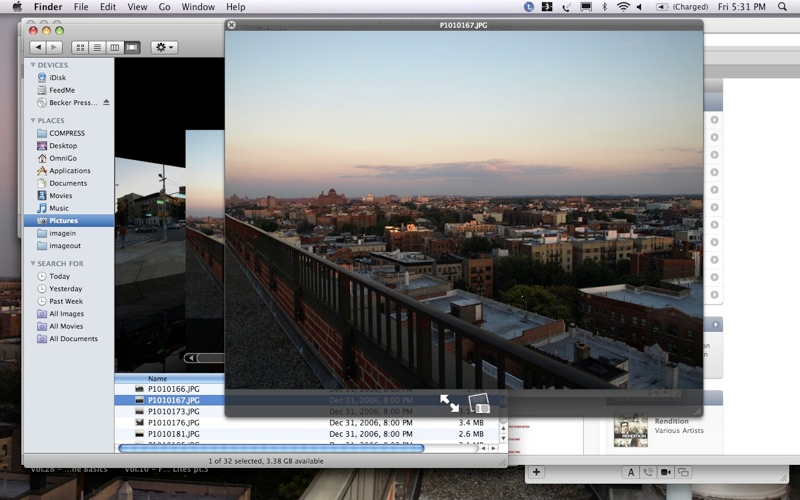
Task: Switch Finder to icon view
Action: coord(80,47)
